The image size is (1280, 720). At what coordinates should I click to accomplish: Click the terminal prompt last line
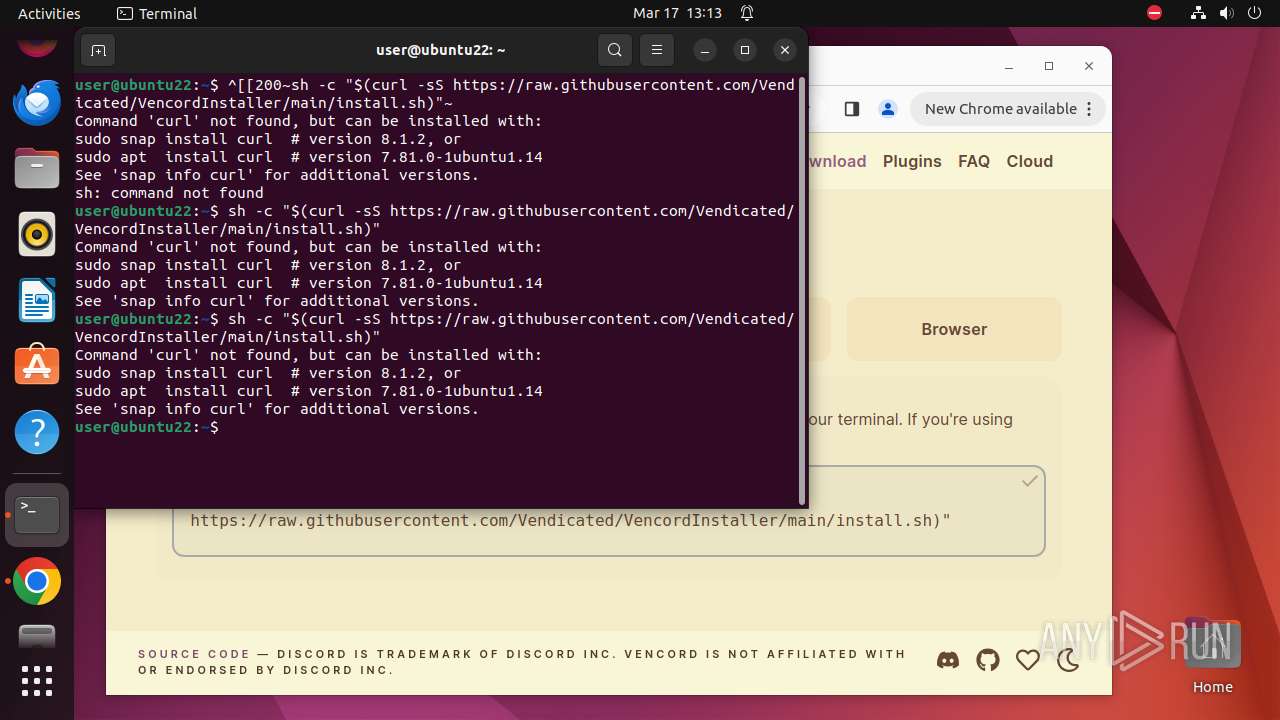pyautogui.click(x=147, y=427)
